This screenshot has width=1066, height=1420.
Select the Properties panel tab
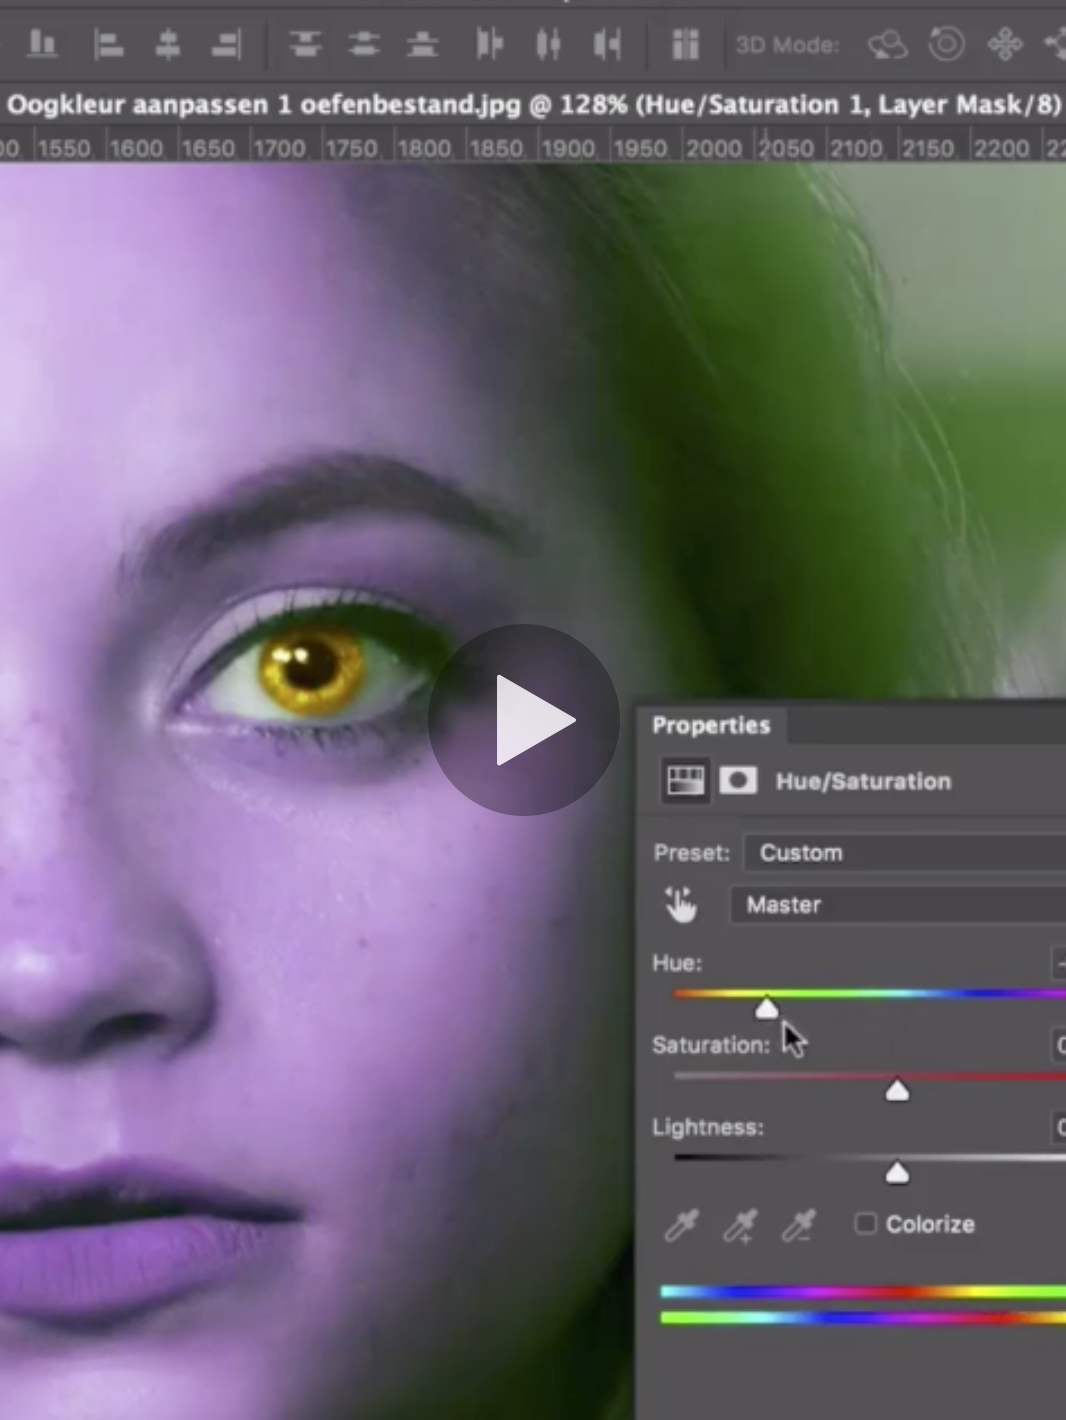(x=711, y=725)
